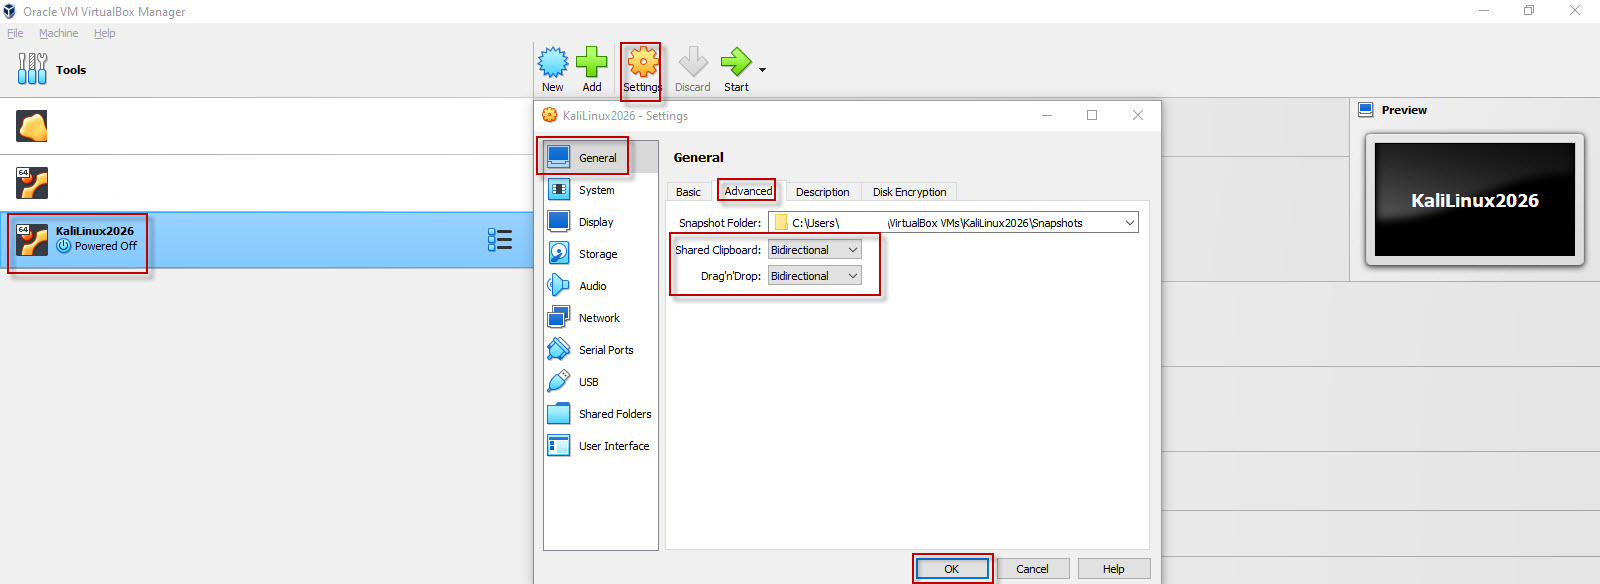1600x584 pixels.
Task: Click the Help button in the settings dialog
Action: (x=1114, y=569)
